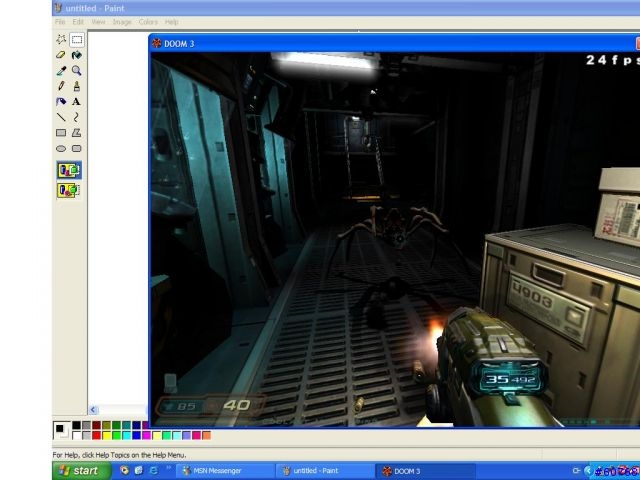Open the File menu in Paint
Screen dimensions: 640x480
[x=60, y=22]
